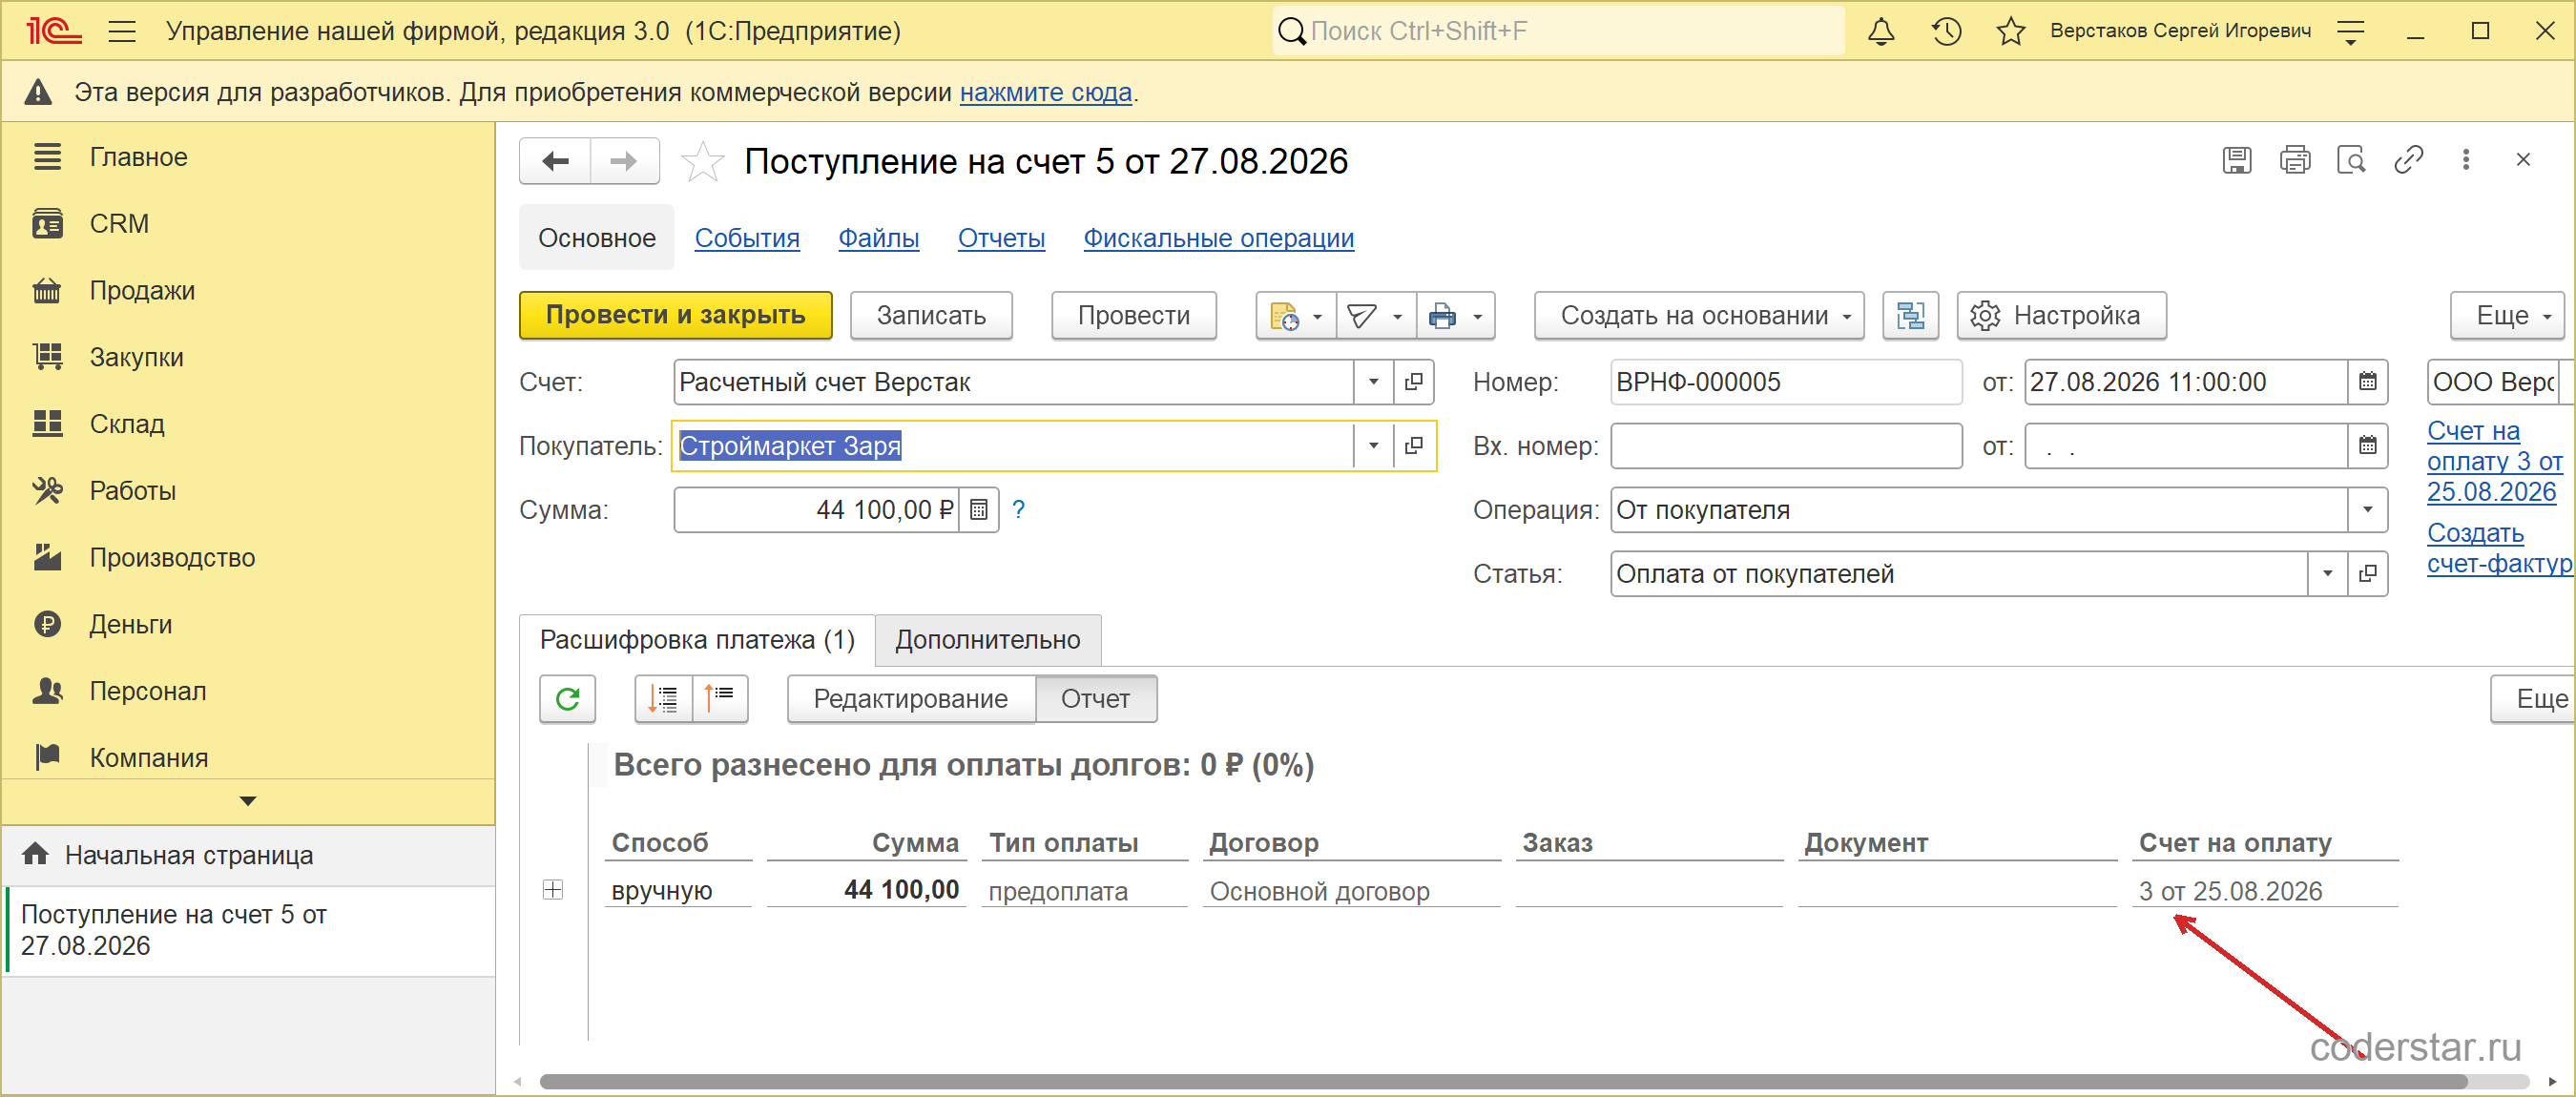Screen dimensions: 2576x1097
Task: Click the reminder document icon dropdown
Action: tap(1295, 316)
